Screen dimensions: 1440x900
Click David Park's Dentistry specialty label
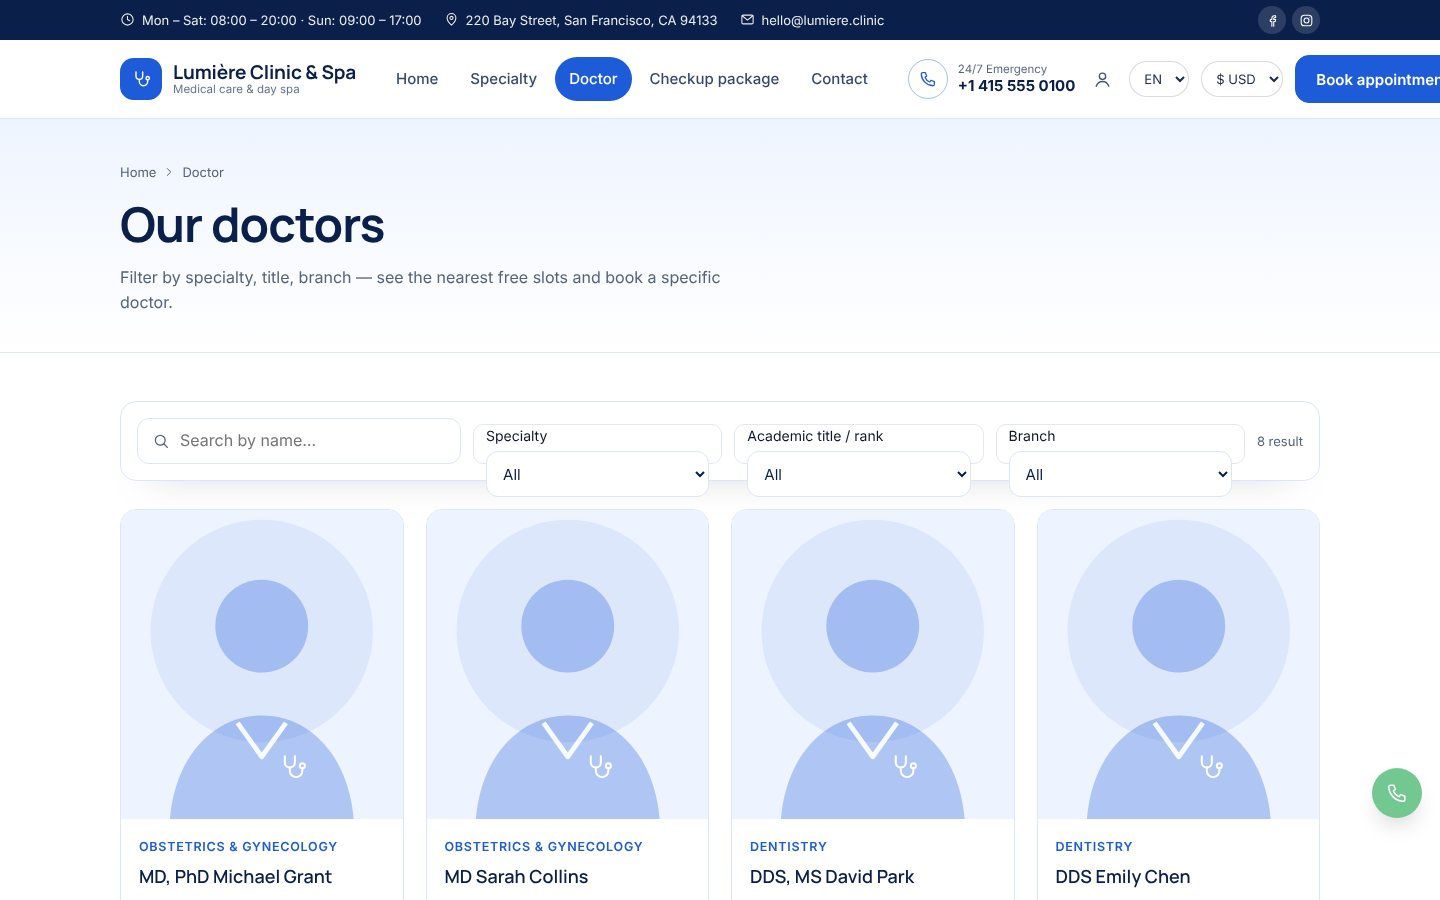(788, 846)
